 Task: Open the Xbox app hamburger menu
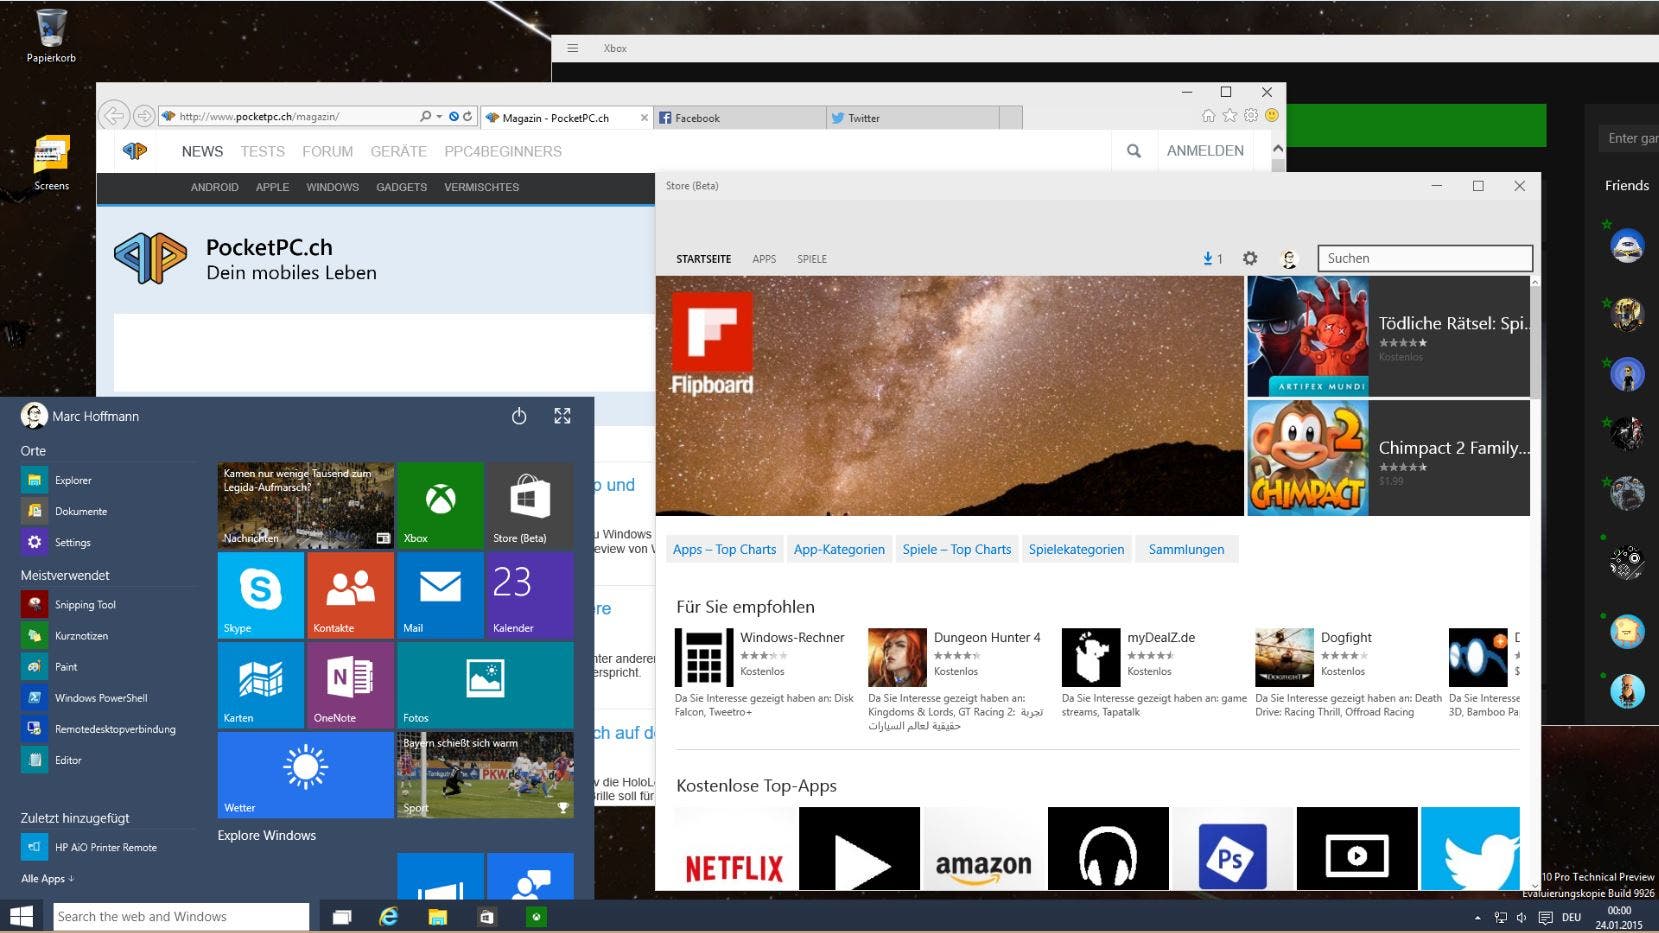point(572,48)
